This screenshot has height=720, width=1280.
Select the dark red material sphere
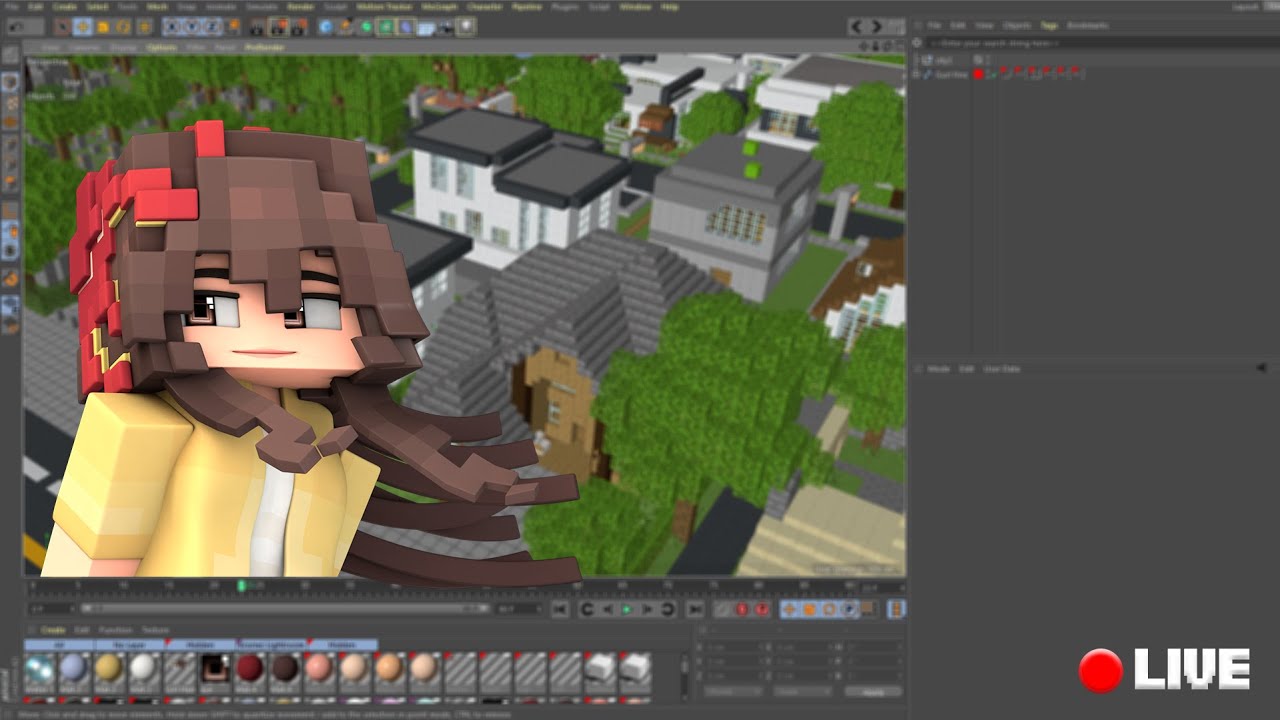point(249,668)
